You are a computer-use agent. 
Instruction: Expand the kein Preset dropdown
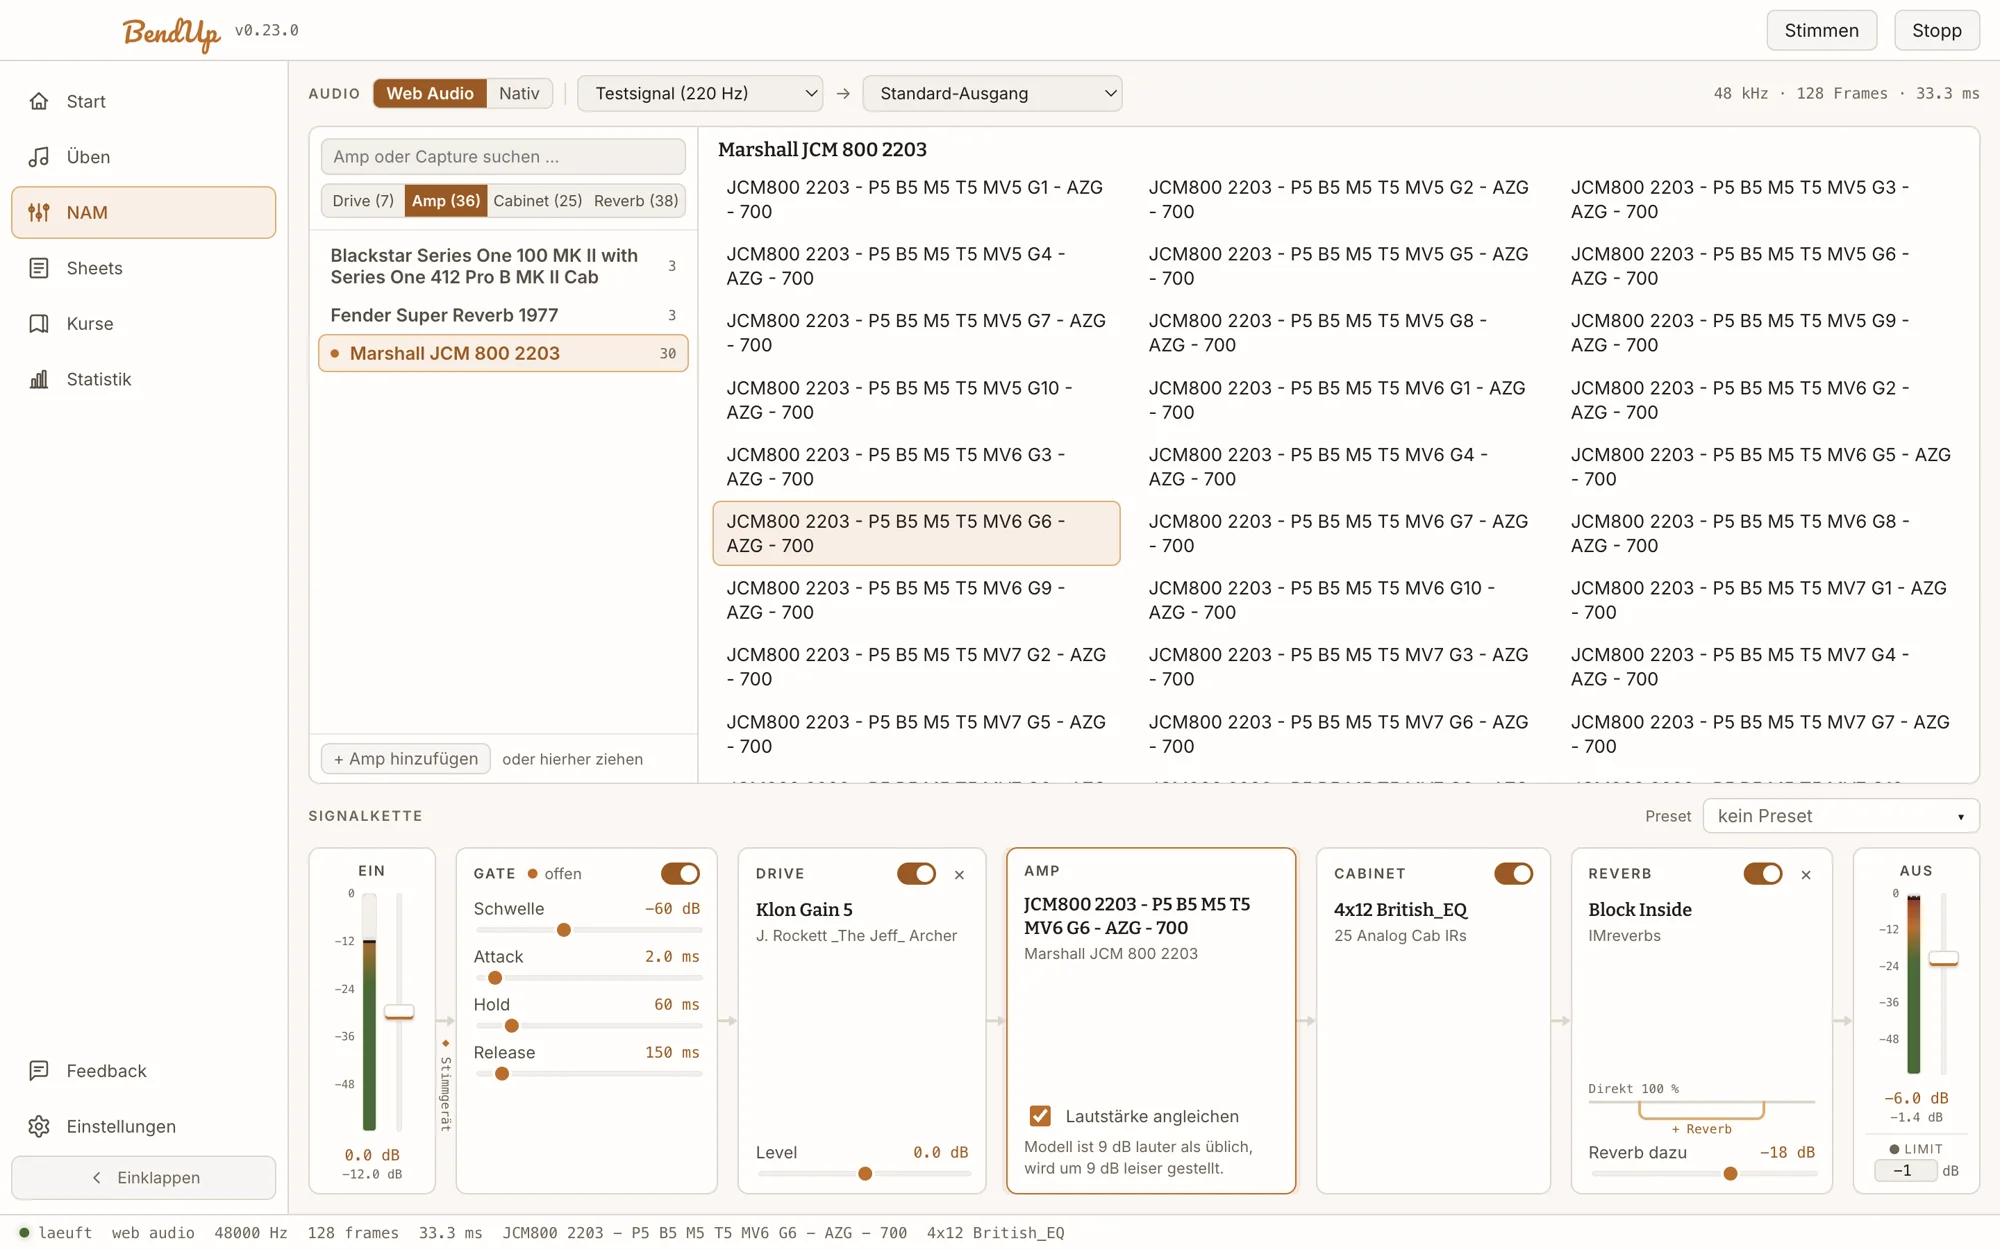[x=1841, y=816]
